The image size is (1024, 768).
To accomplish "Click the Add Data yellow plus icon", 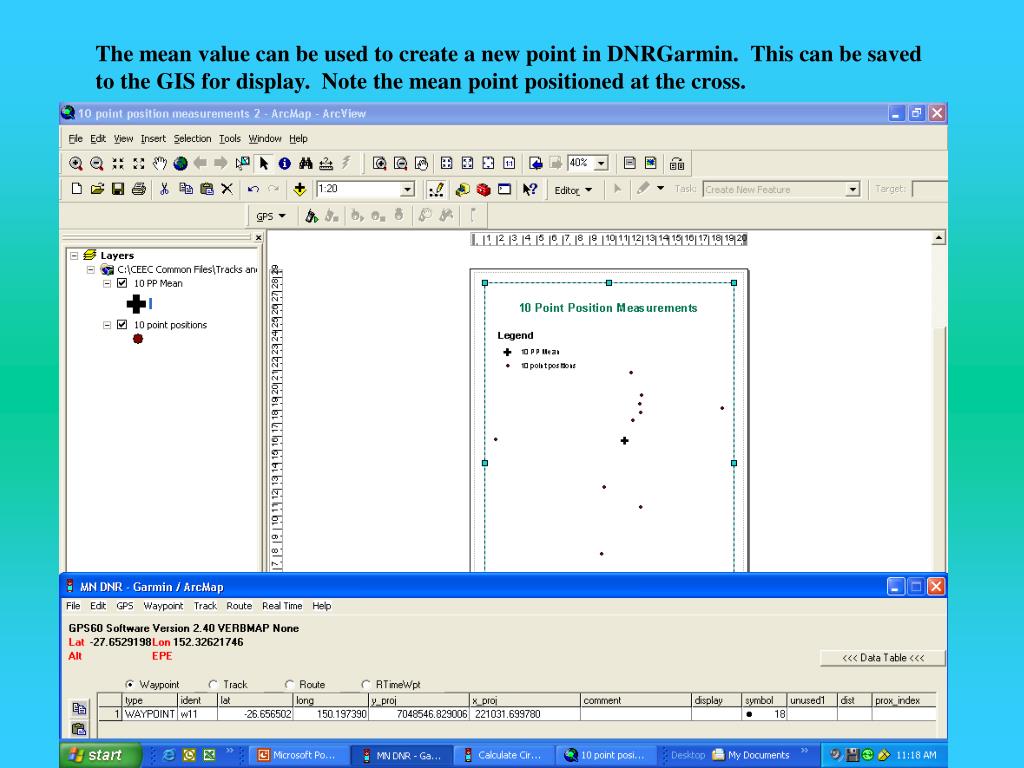I will coord(300,189).
